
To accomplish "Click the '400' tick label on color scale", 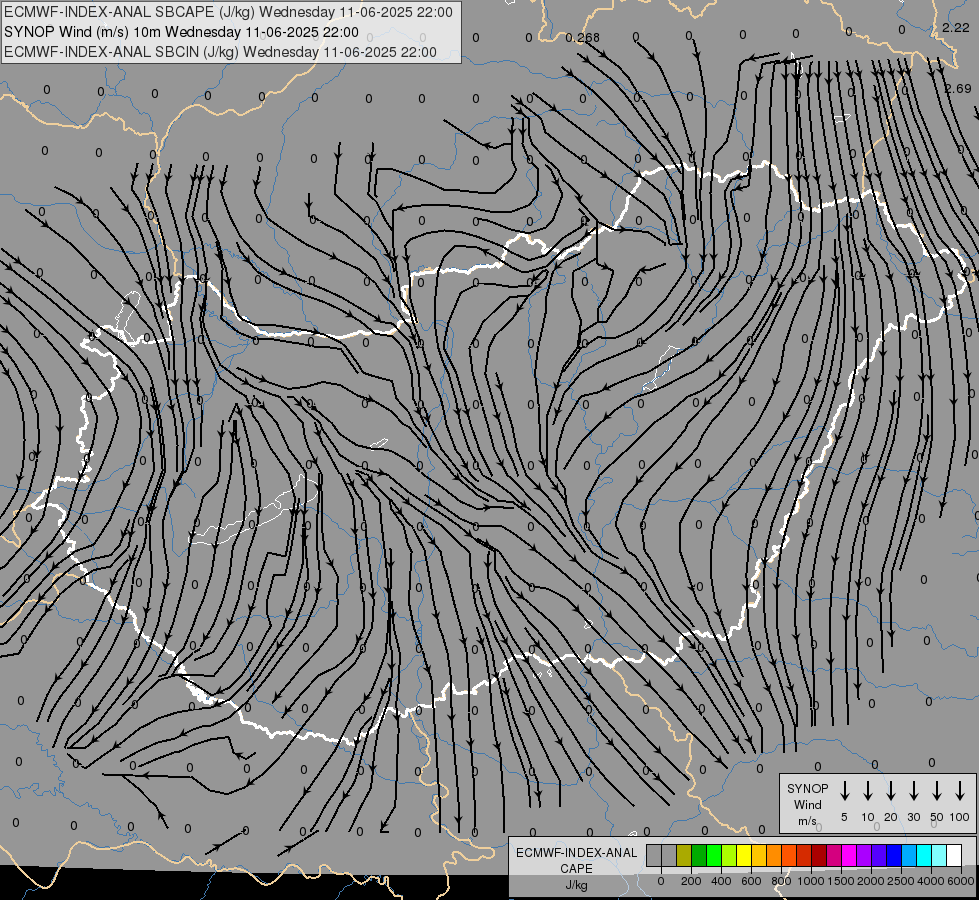I will (721, 881).
